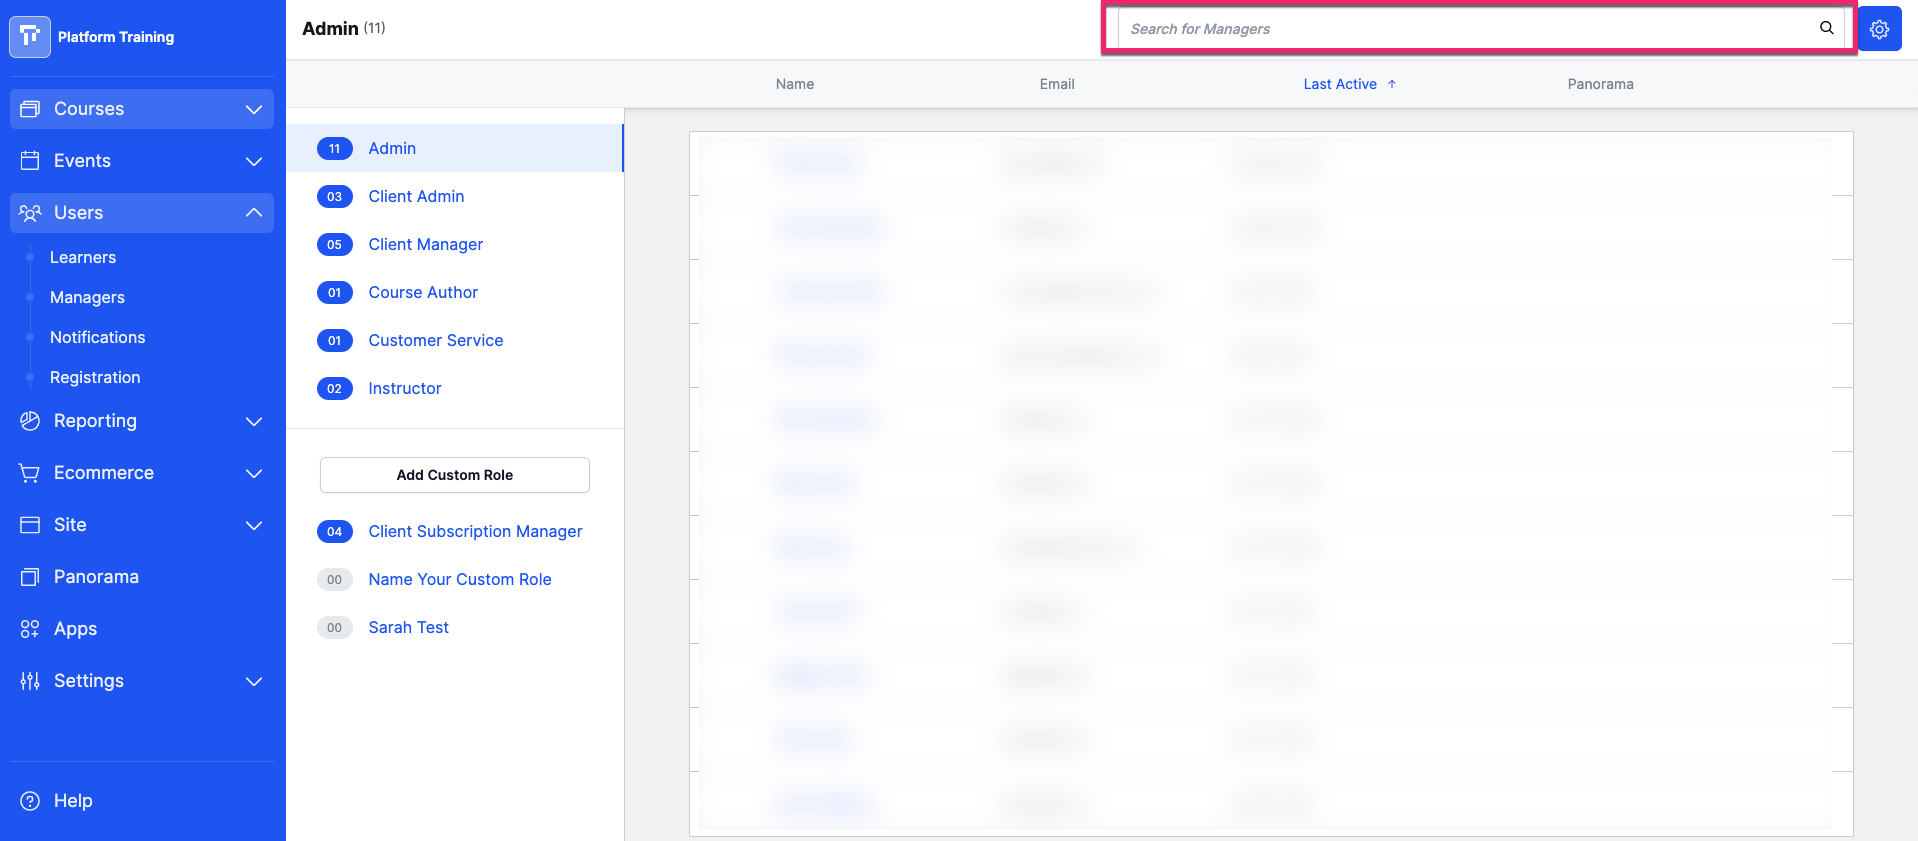Click the Apps grid icon
Screen dimensions: 1918x841
30,629
